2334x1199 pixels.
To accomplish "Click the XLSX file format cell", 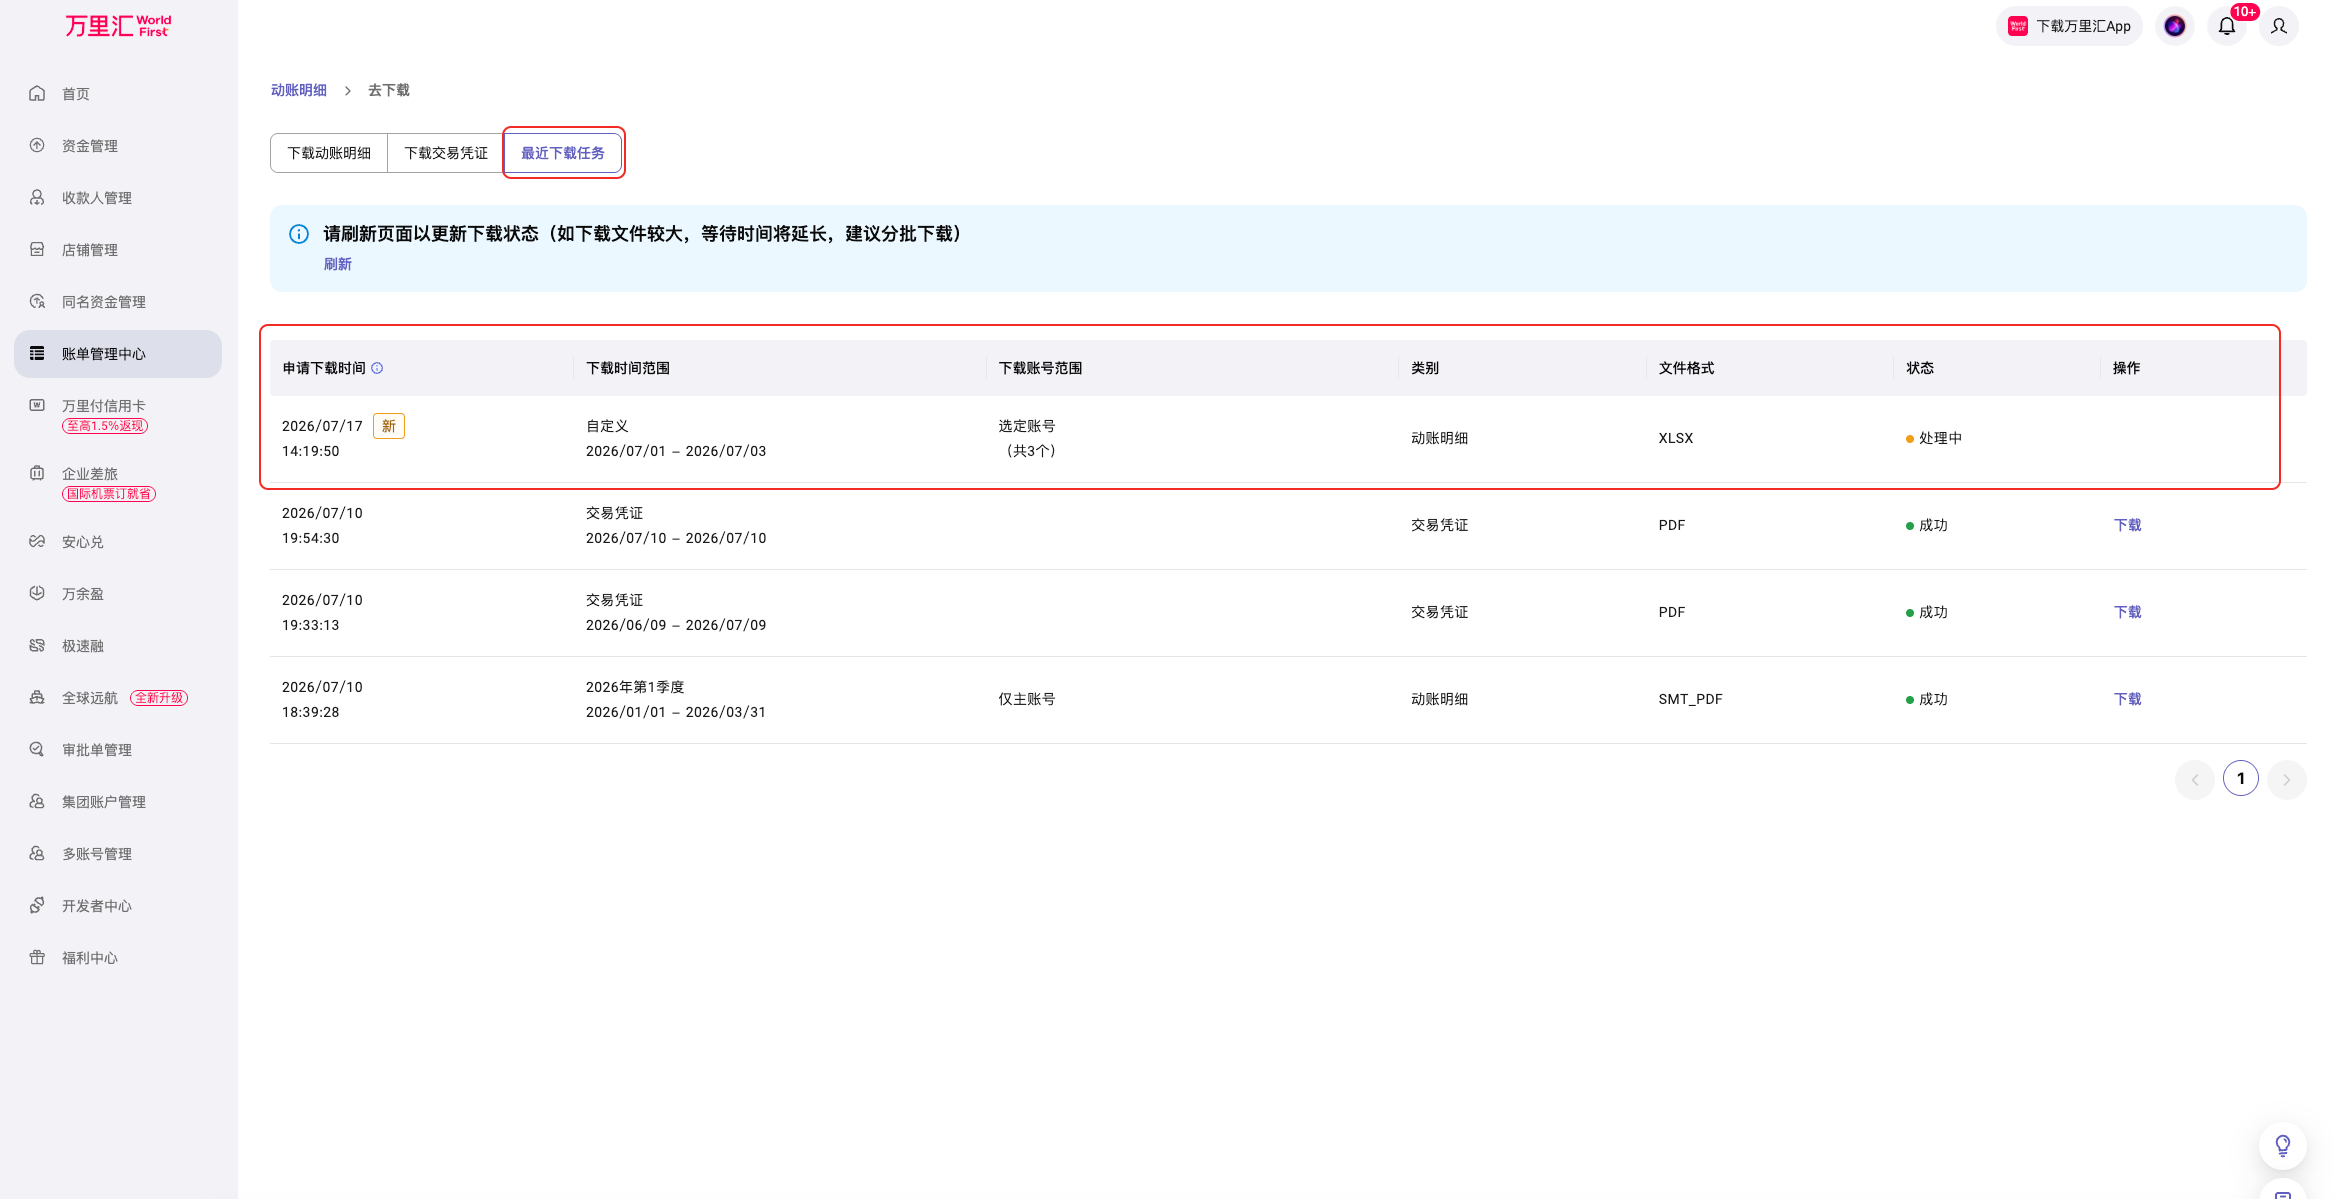I will (x=1676, y=438).
